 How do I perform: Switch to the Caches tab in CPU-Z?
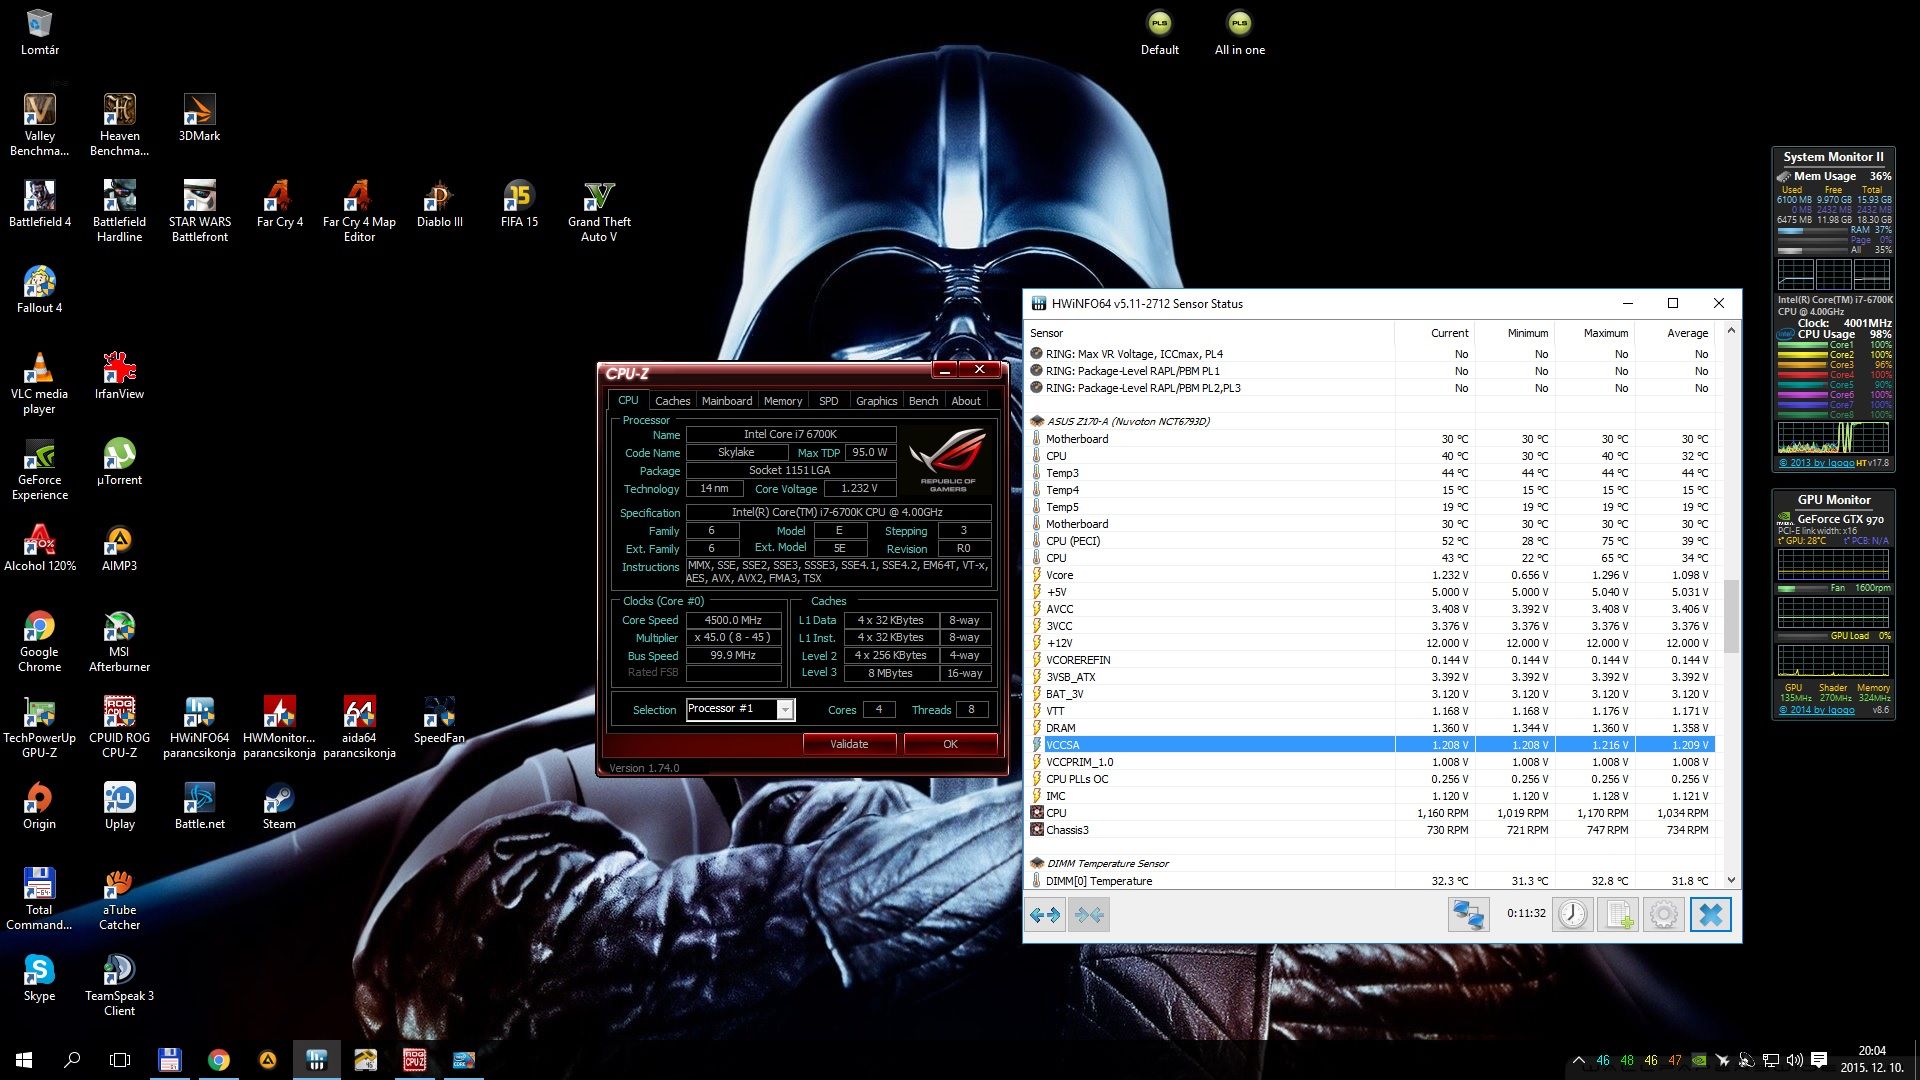(x=672, y=400)
